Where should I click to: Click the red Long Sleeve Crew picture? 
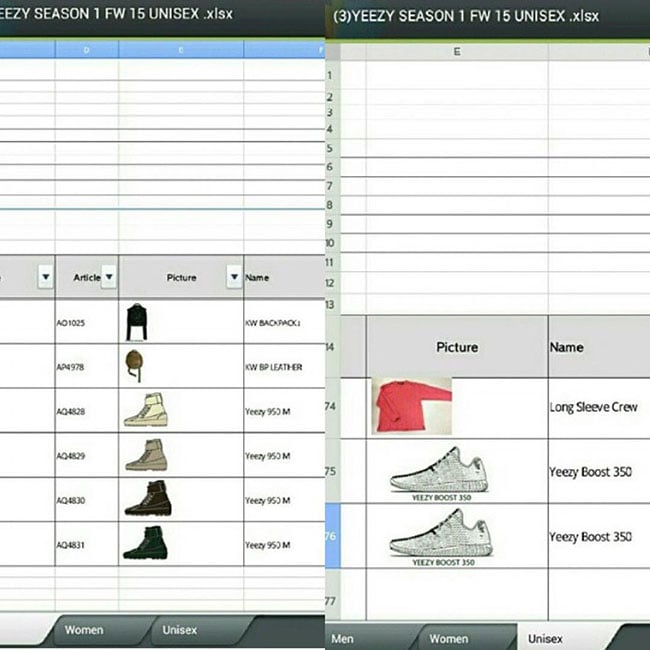411,406
